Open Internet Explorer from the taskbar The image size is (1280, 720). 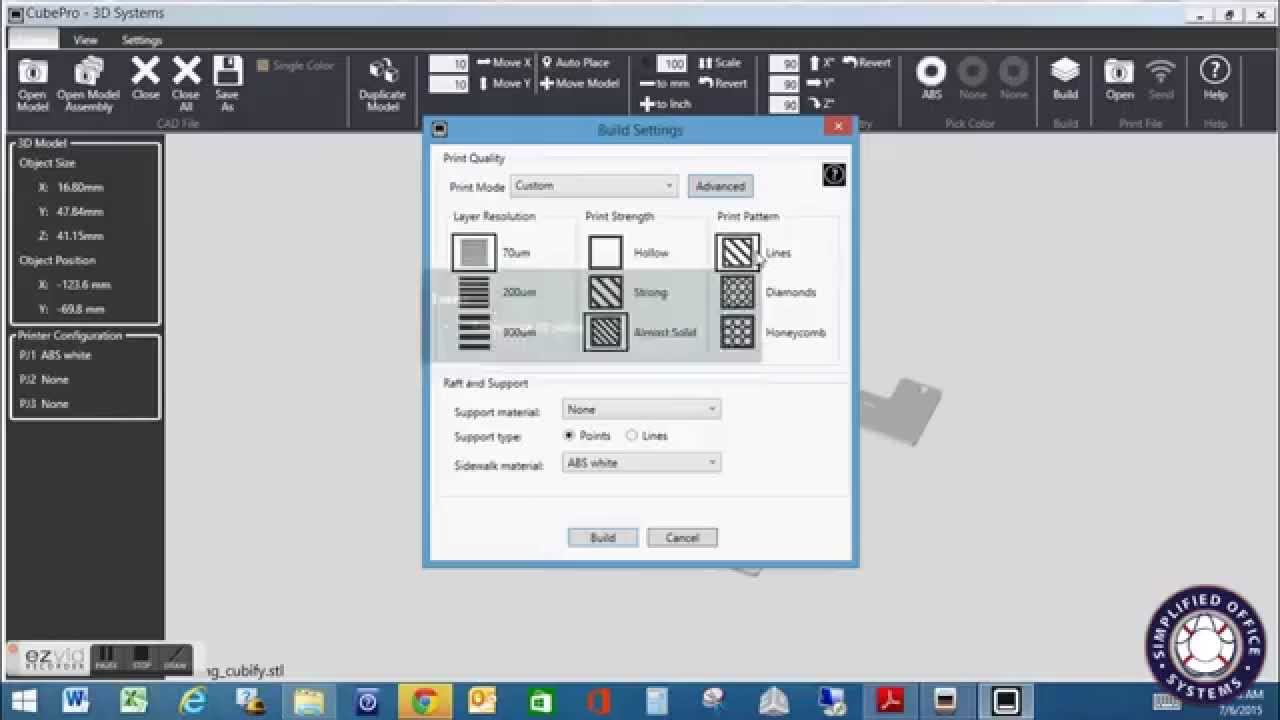click(x=192, y=701)
